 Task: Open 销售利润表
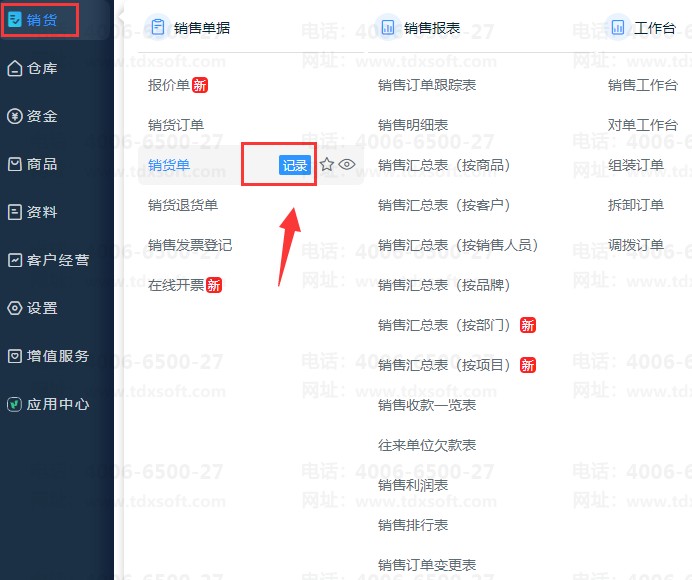[x=413, y=485]
